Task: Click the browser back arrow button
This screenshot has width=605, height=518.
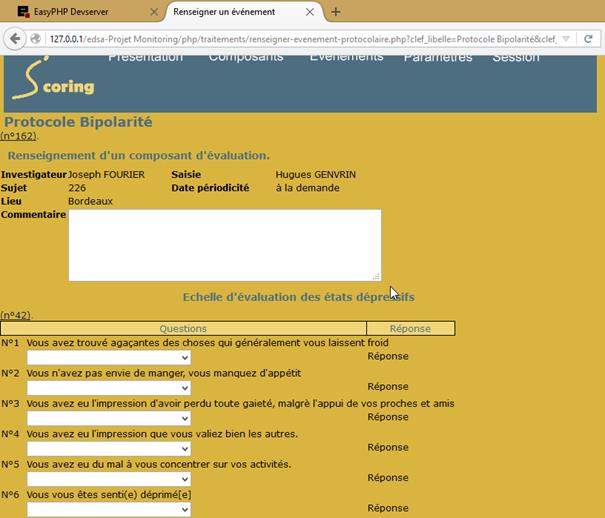Action: (15, 39)
